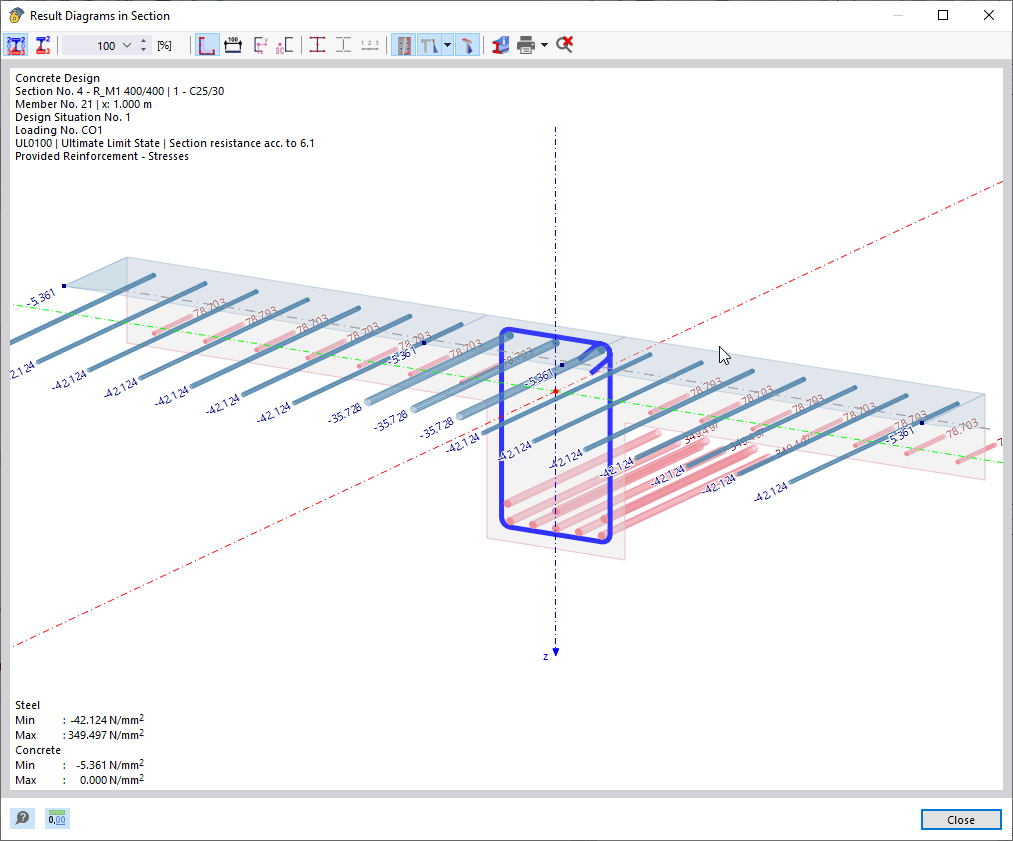
Task: Open the stress diagram options dropdown arrow
Action: pyautogui.click(x=448, y=45)
